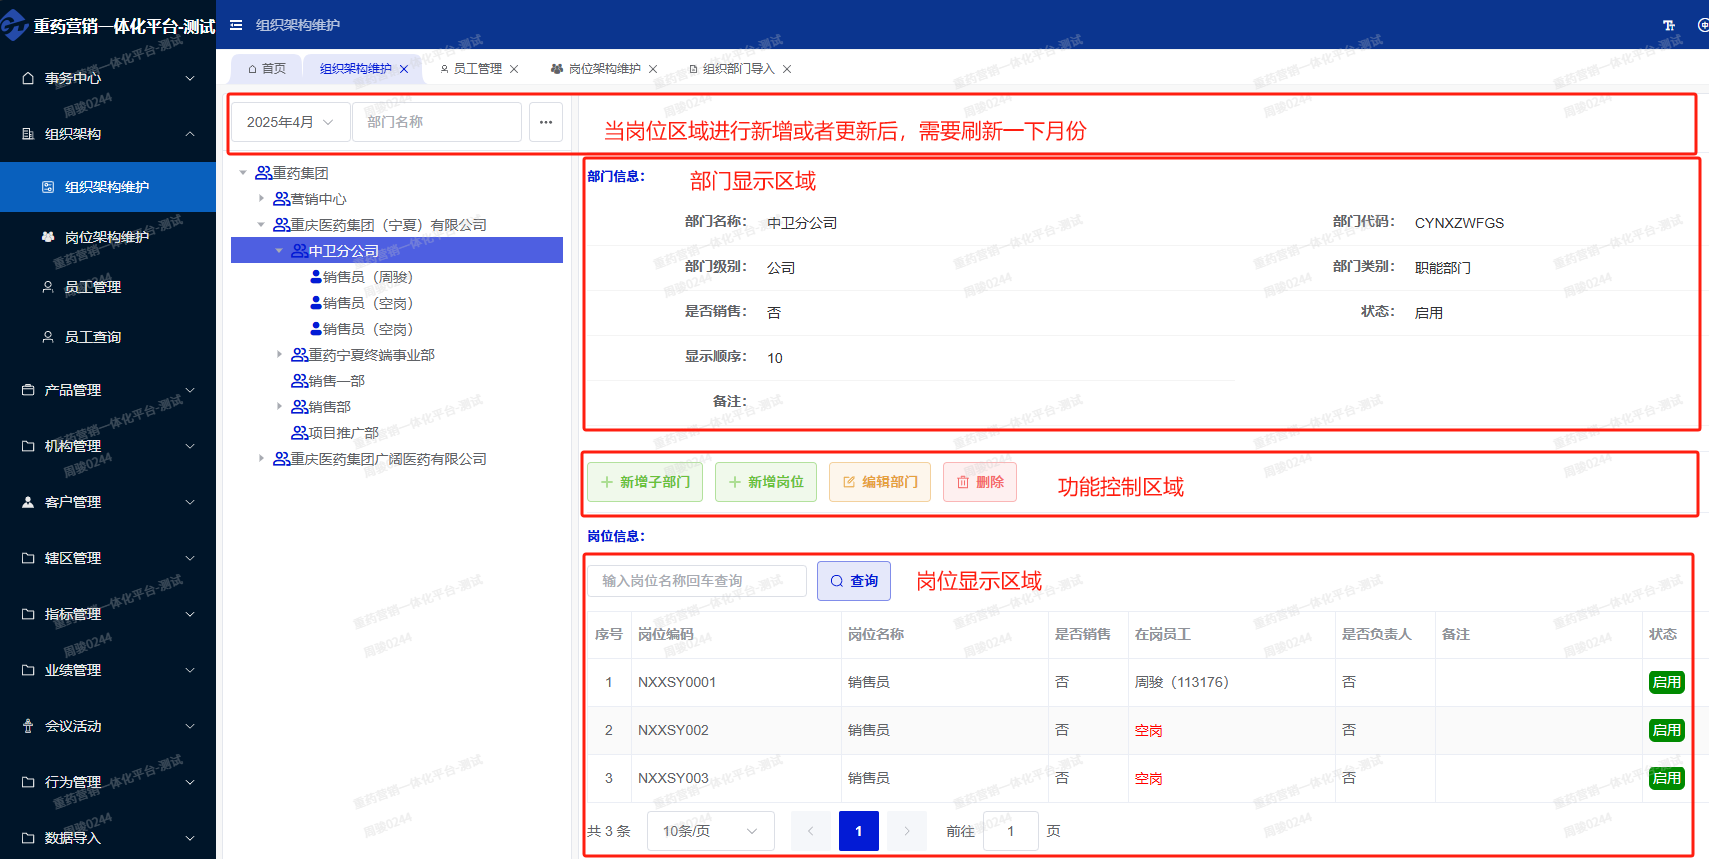Select 项目推广部 in tree
The width and height of the screenshot is (1709, 859).
(x=335, y=433)
